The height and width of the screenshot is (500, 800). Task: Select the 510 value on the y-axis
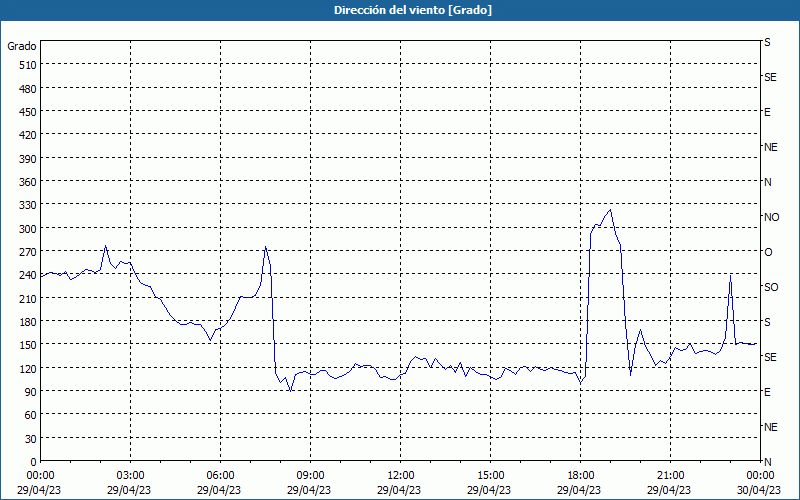(28, 65)
